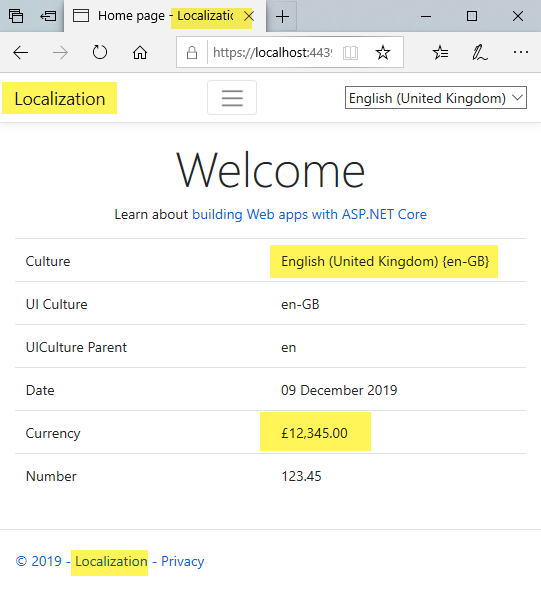
Task: Open the Privacy link in footer
Action: pos(182,561)
